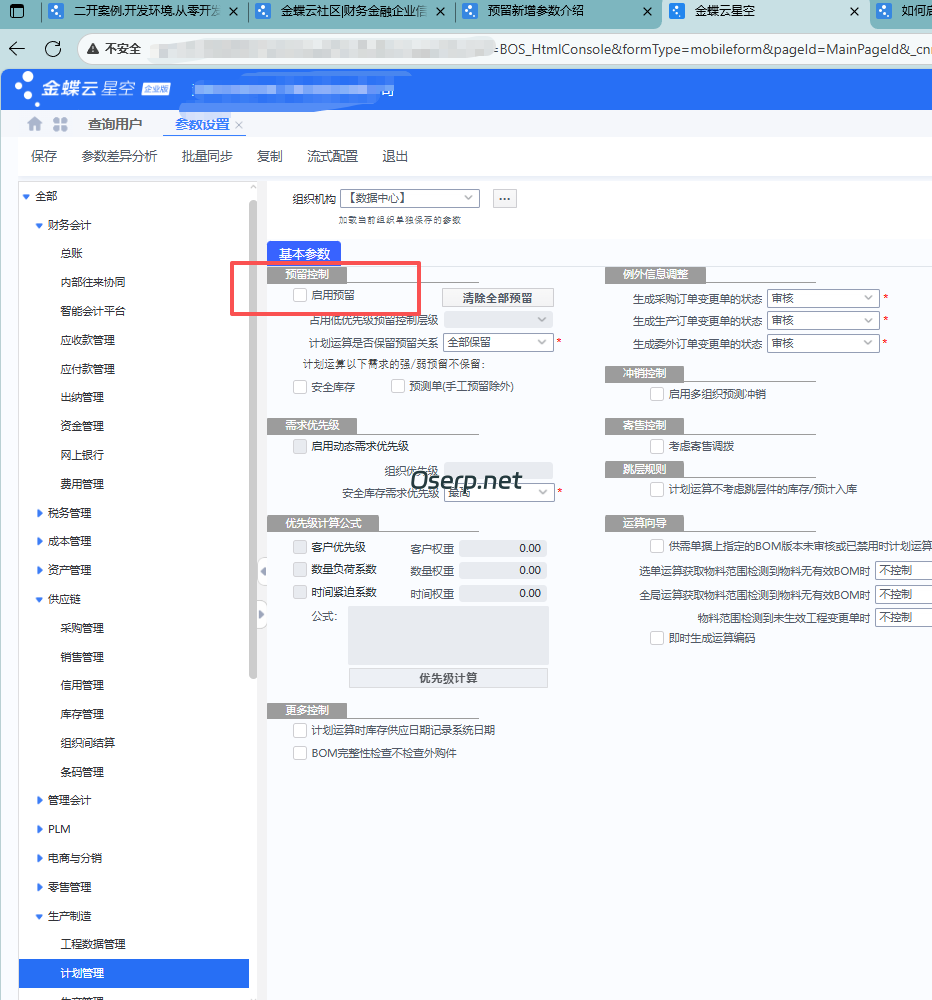Open the 全部保留 dropdown
Viewport: 932px width, 1000px height.
(497, 341)
